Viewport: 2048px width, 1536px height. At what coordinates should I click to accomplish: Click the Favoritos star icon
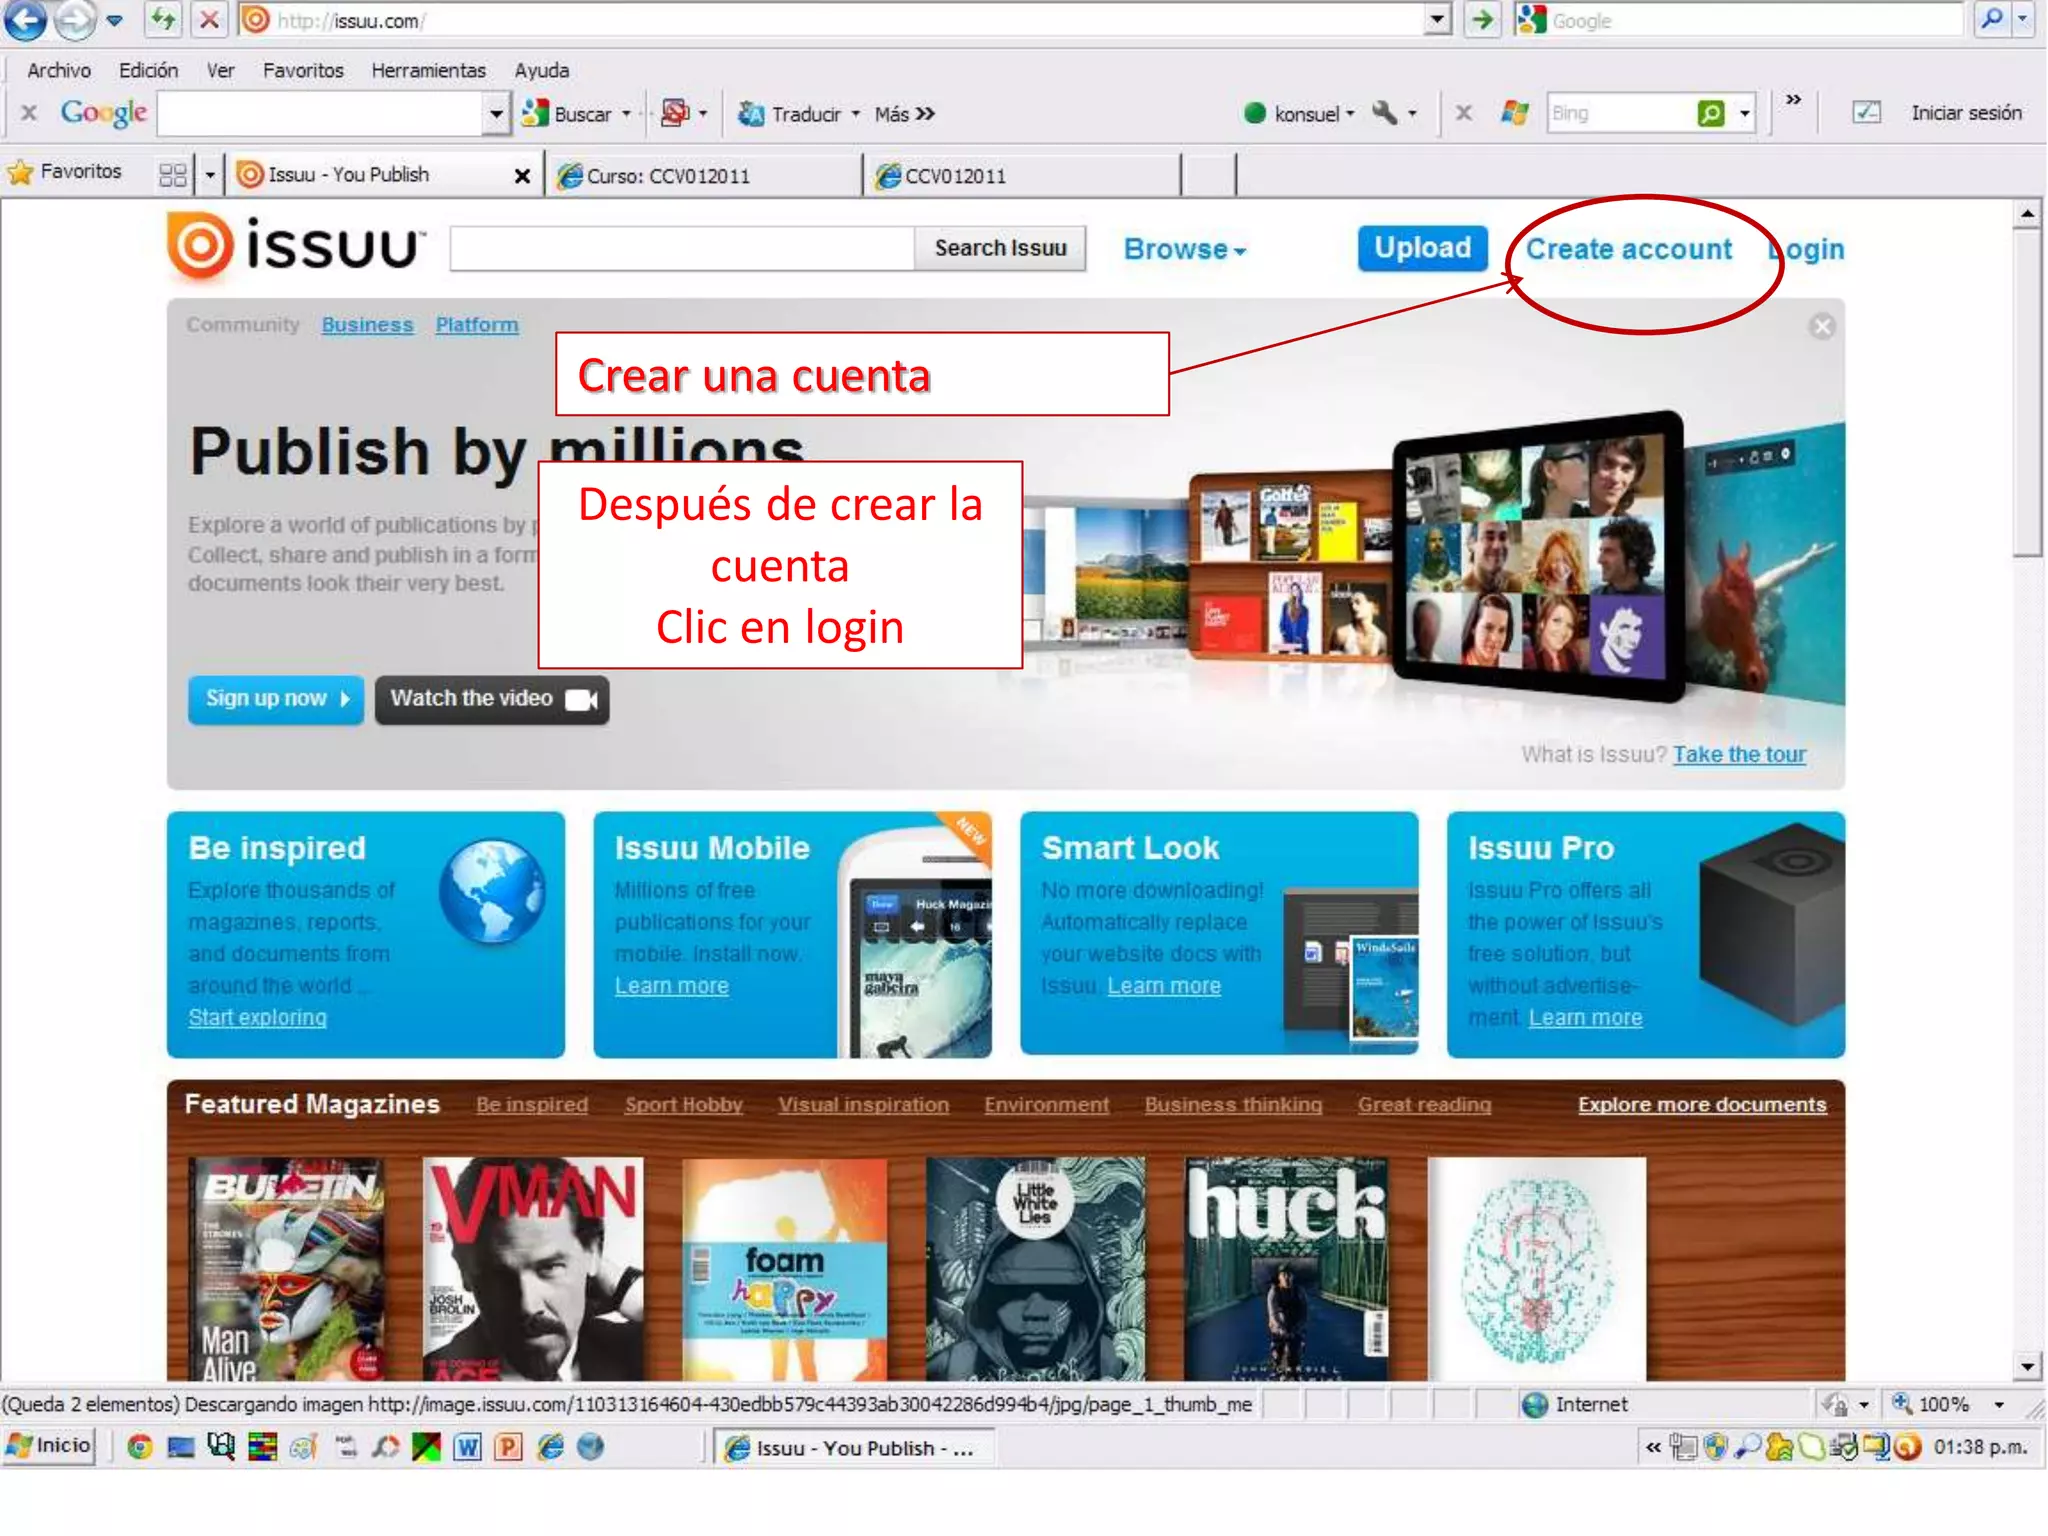[20, 173]
